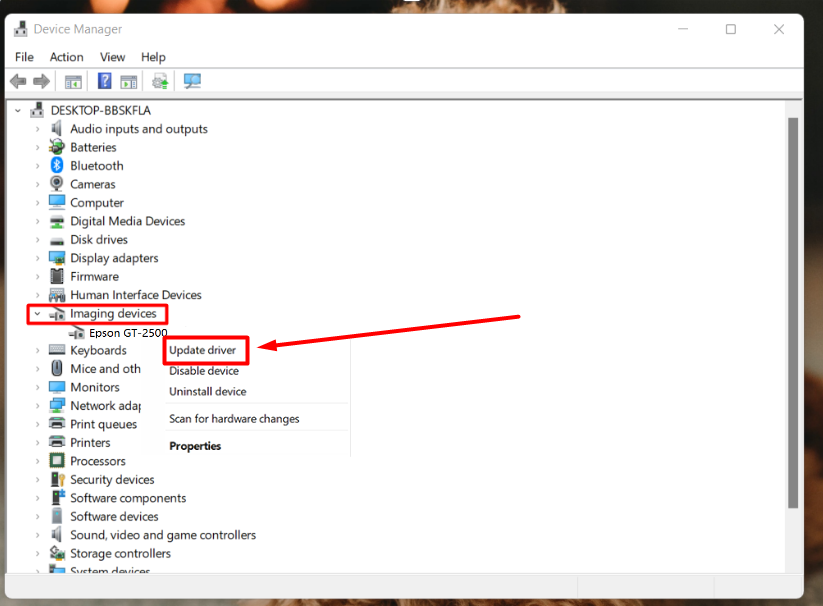This screenshot has height=606, width=823.
Task: Select Scan for hardware changes in context menu
Action: (234, 419)
